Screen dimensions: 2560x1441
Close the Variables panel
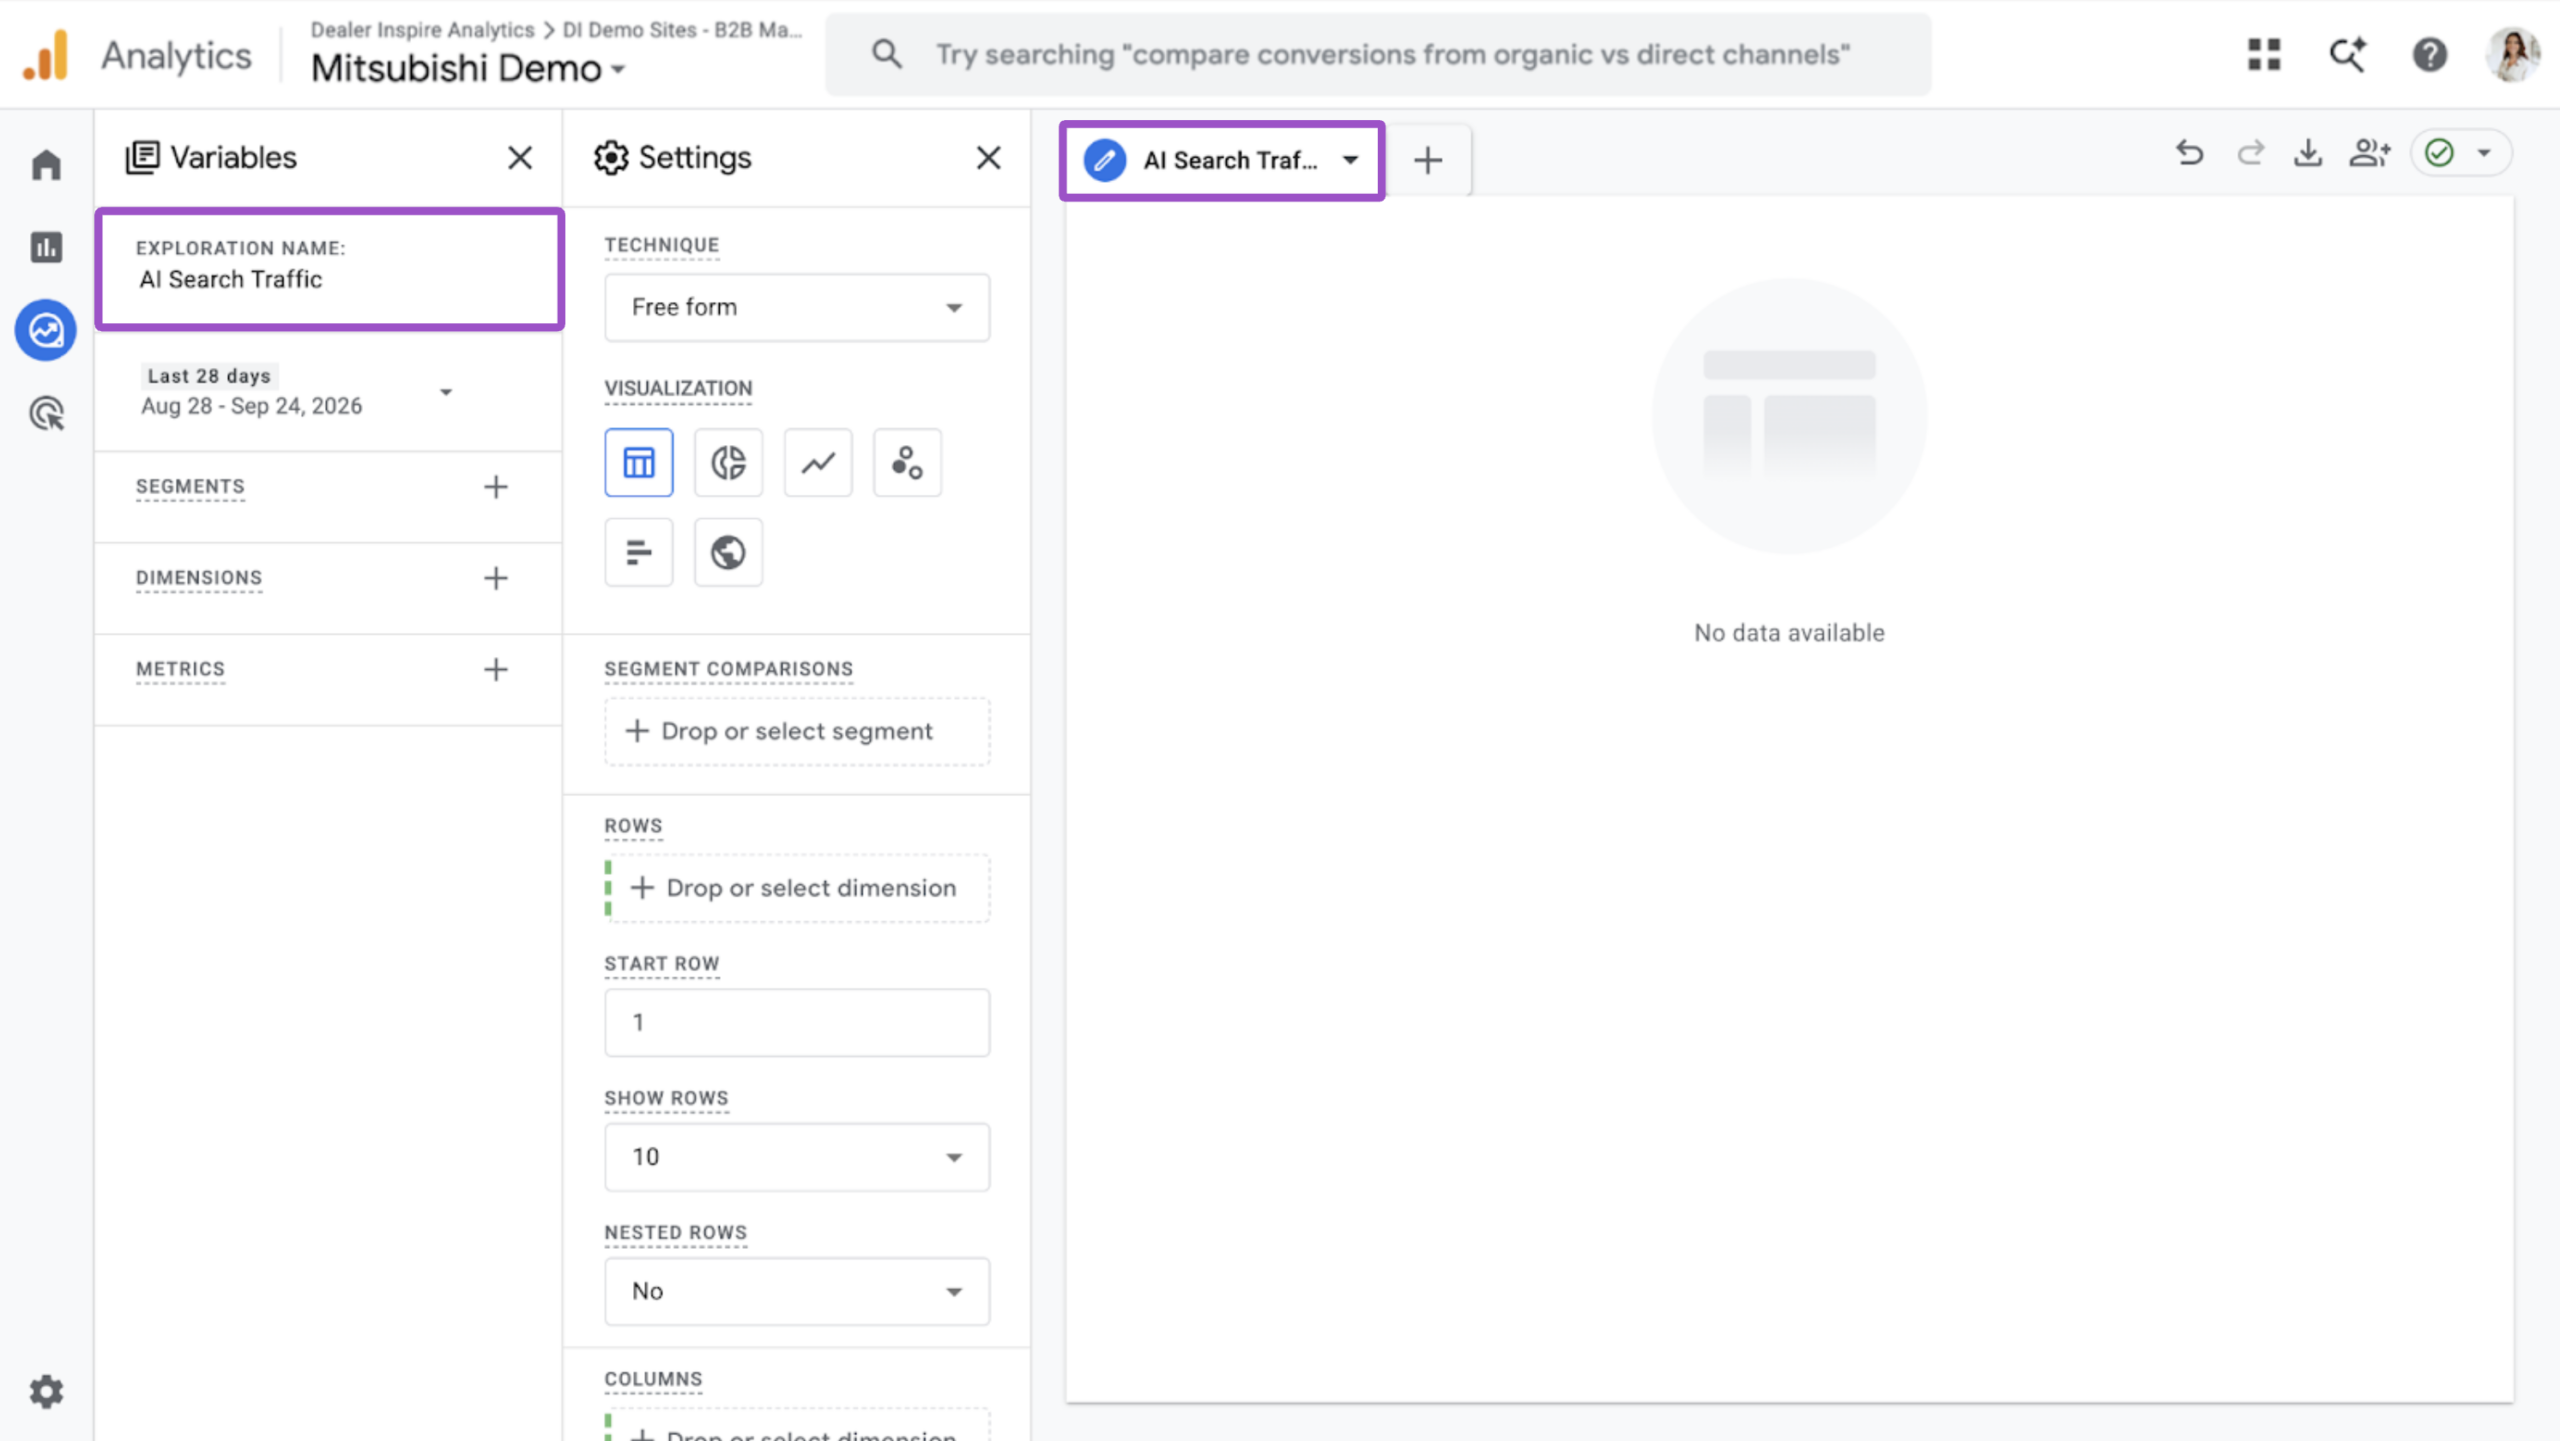point(520,158)
